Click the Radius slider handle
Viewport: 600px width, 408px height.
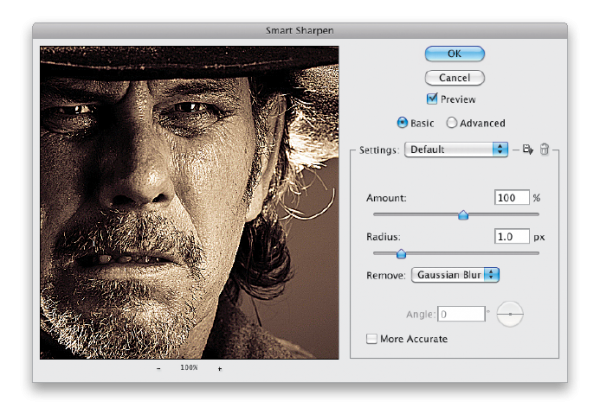(x=401, y=254)
